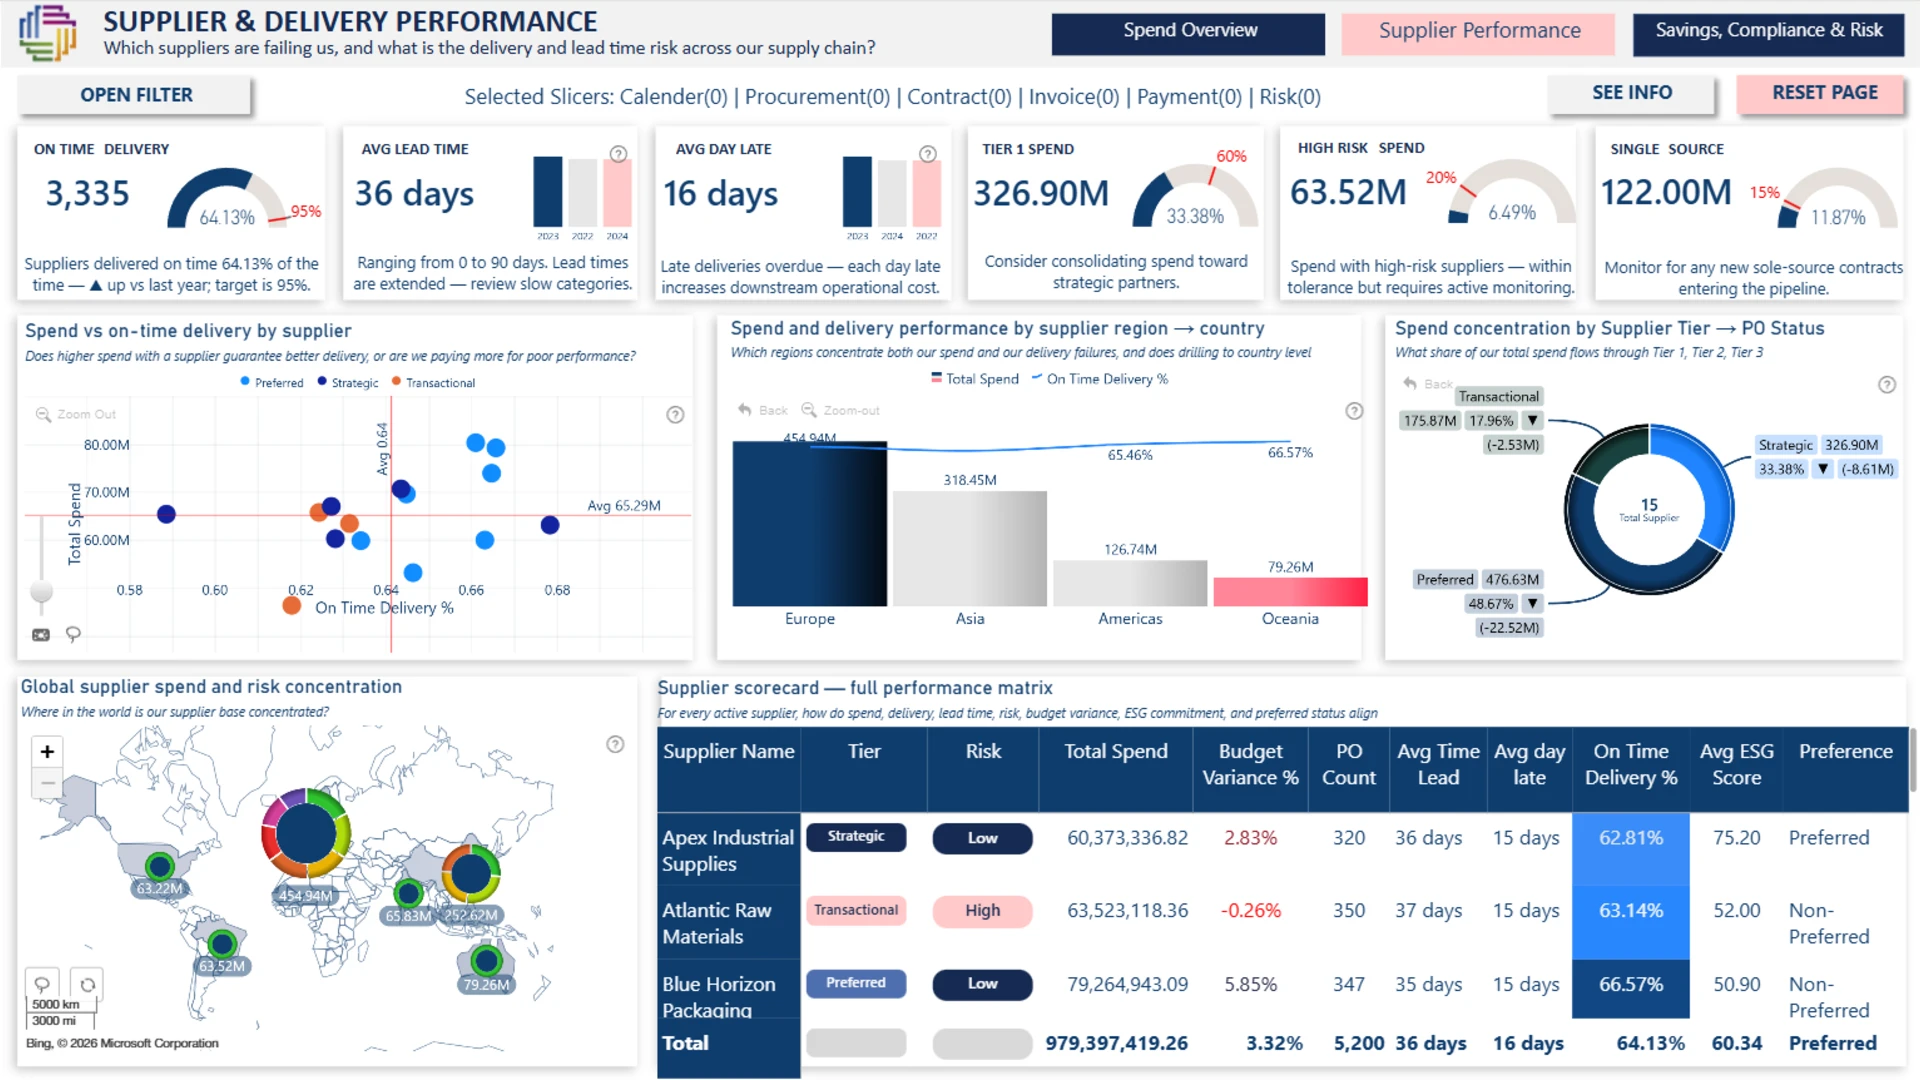Screen dimensions: 1920x1080
Task: Click the down arrow beside Transactional 17.96%
Action: tap(1532, 421)
